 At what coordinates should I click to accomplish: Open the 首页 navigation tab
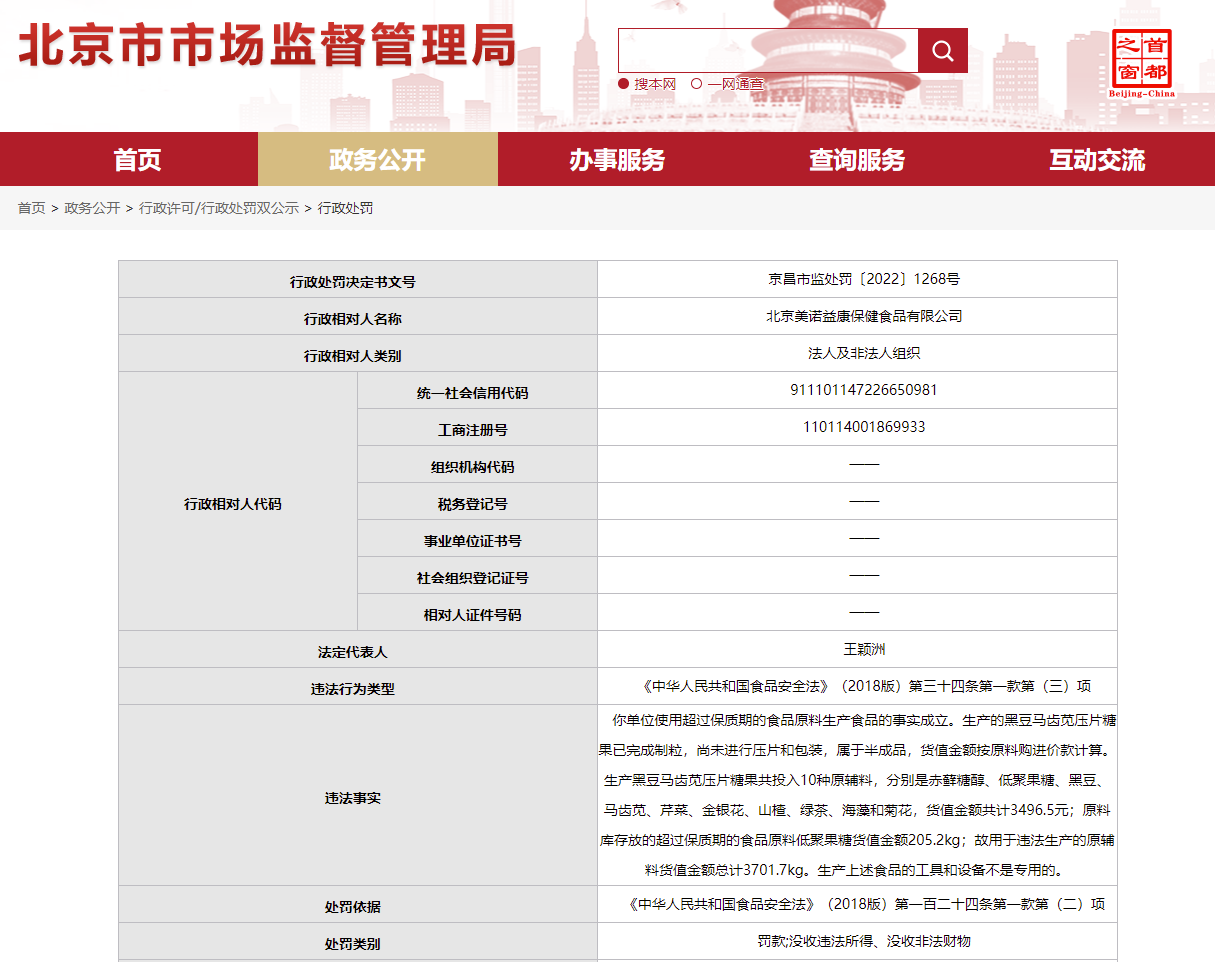click(137, 160)
